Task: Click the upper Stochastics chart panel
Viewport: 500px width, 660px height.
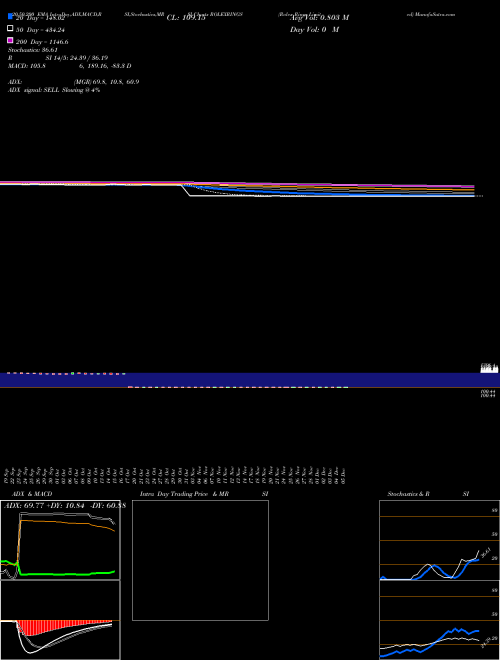Action: 439,540
